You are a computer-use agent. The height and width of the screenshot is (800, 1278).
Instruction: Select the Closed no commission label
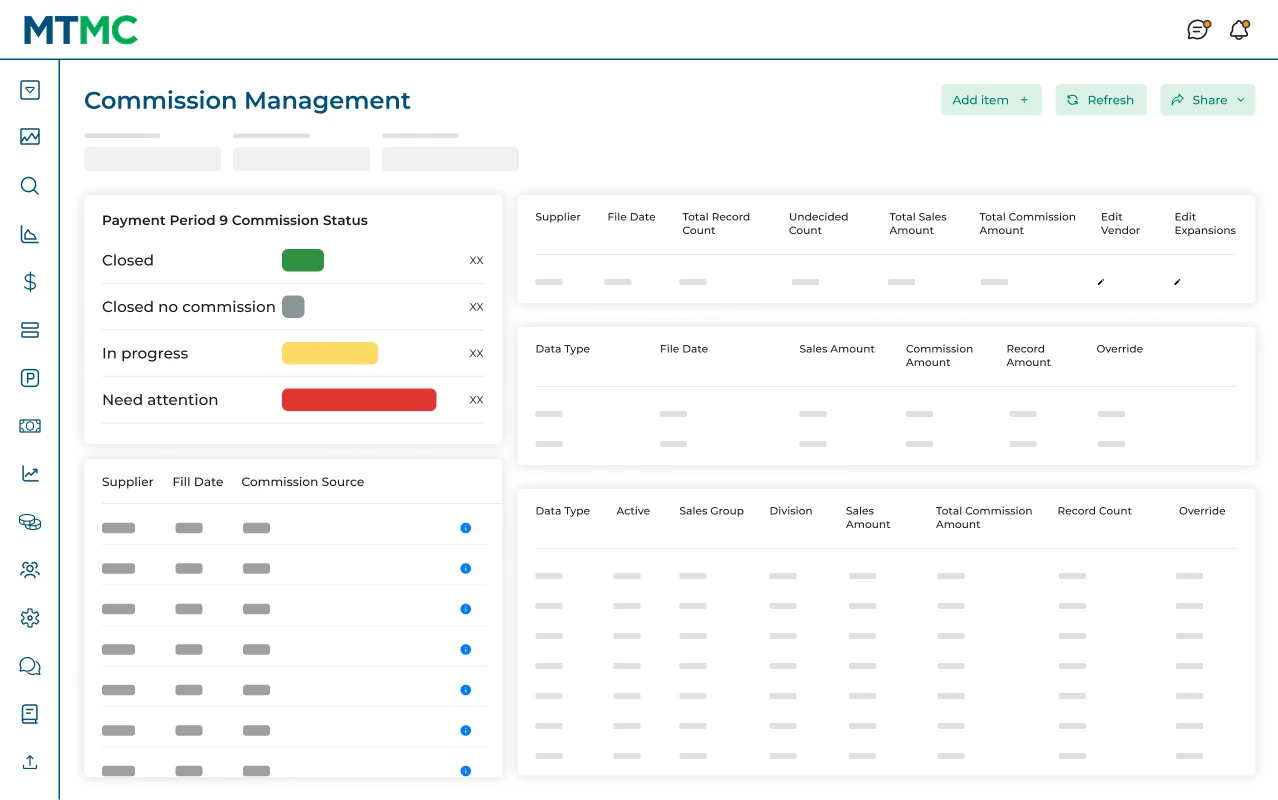[x=189, y=307]
